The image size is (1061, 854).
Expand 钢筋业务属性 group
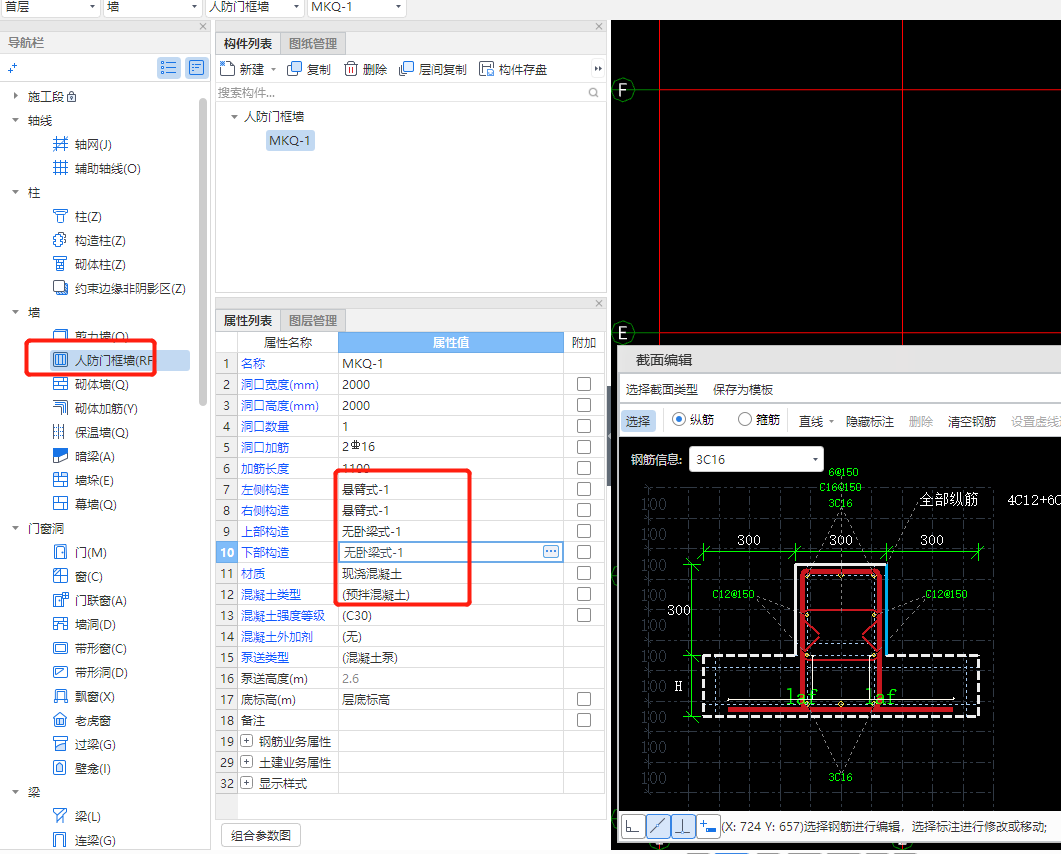(247, 741)
